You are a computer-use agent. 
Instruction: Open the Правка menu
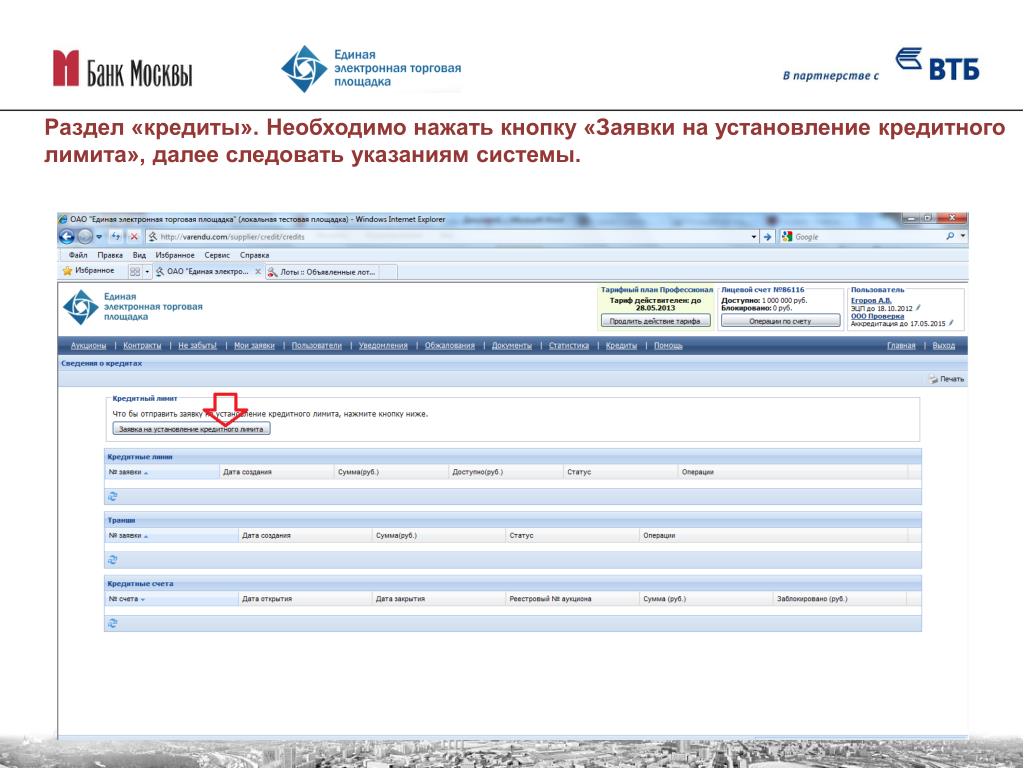(x=110, y=255)
